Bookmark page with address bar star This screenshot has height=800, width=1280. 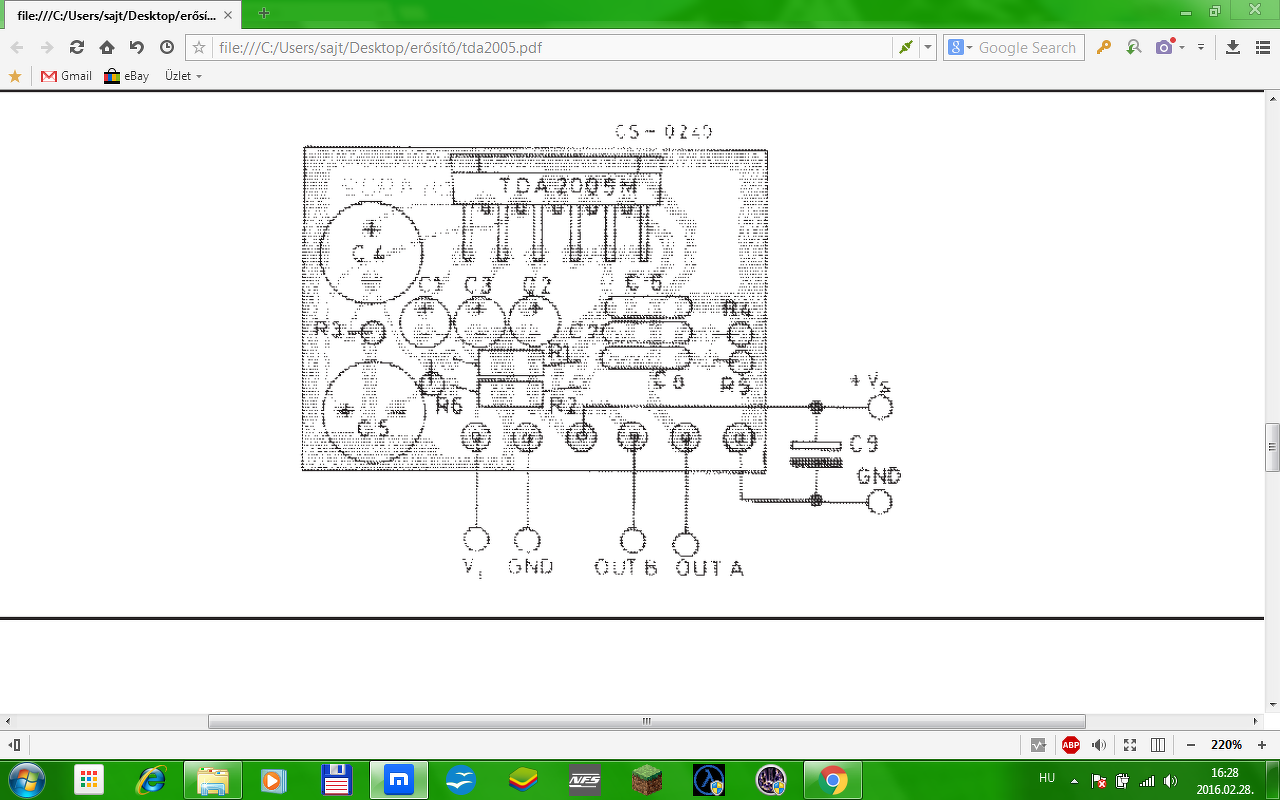pos(199,47)
